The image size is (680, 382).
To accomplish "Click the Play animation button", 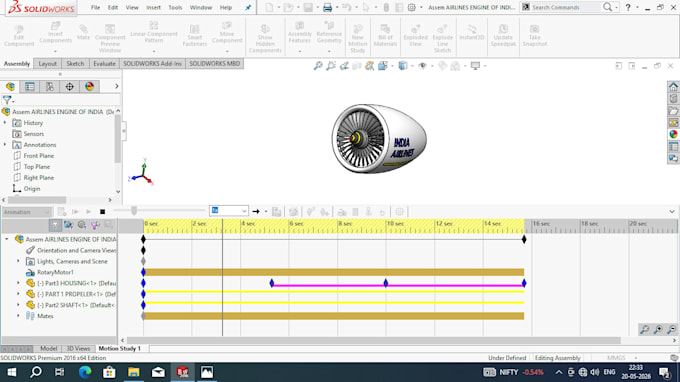I will [89, 212].
